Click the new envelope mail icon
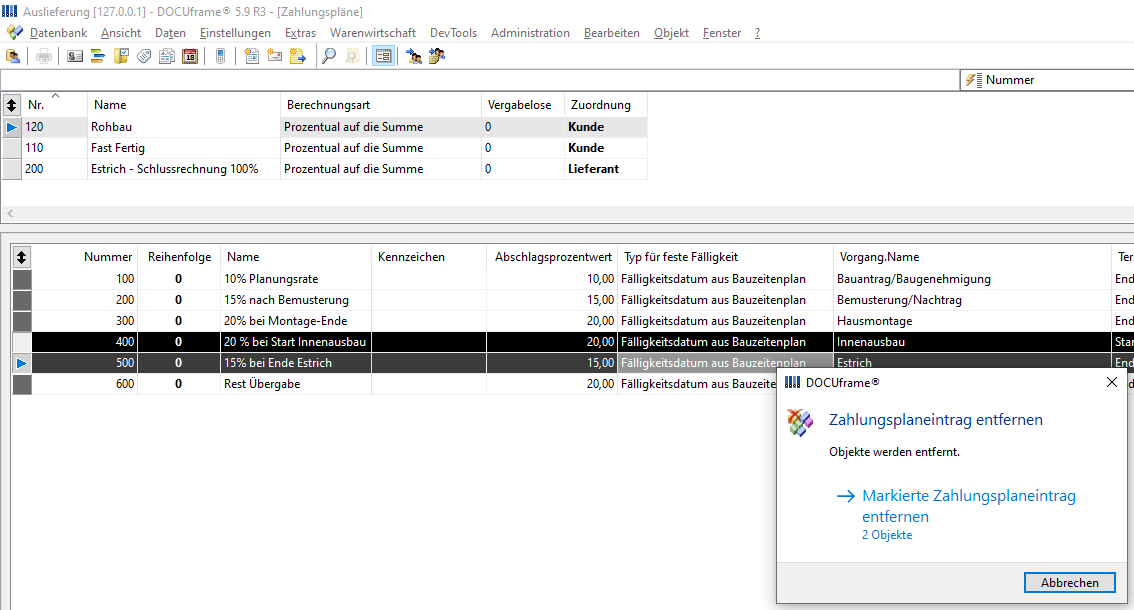The width and height of the screenshot is (1134, 610). tap(274, 56)
